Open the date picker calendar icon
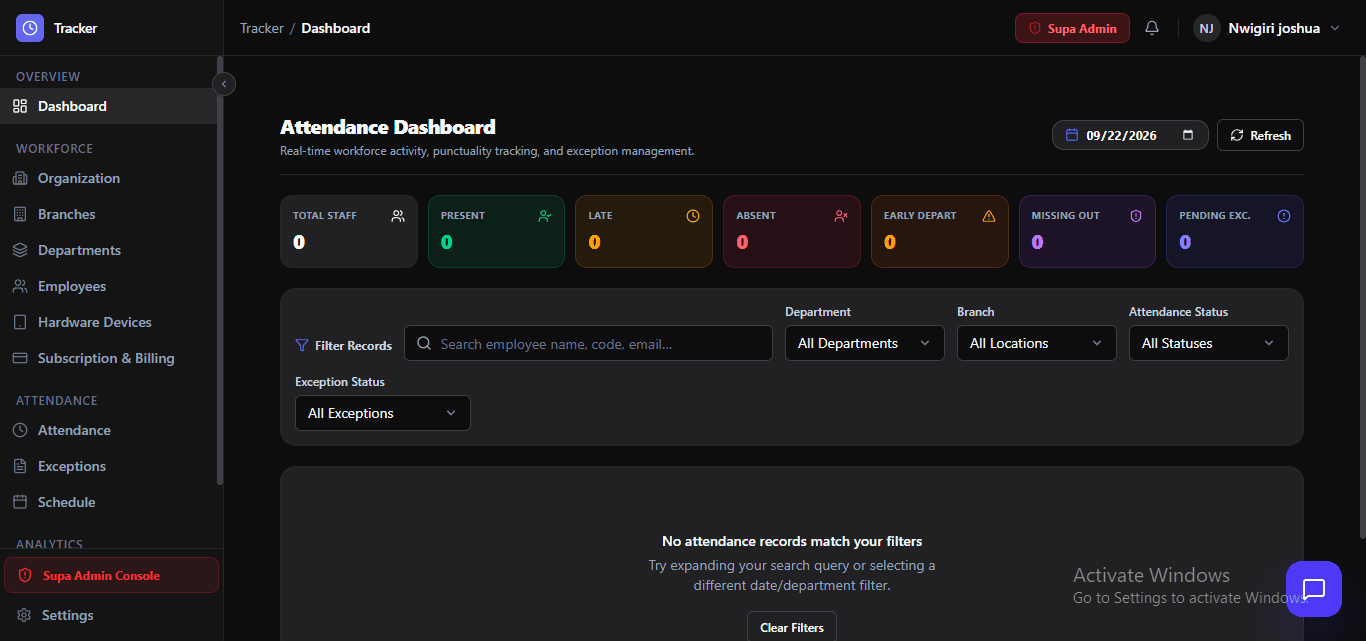This screenshot has width=1366, height=641. (x=1188, y=135)
